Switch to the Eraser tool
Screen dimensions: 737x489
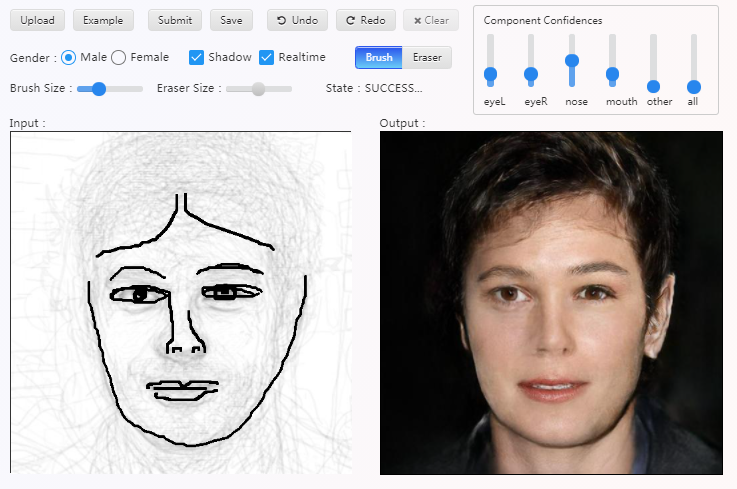coord(427,57)
